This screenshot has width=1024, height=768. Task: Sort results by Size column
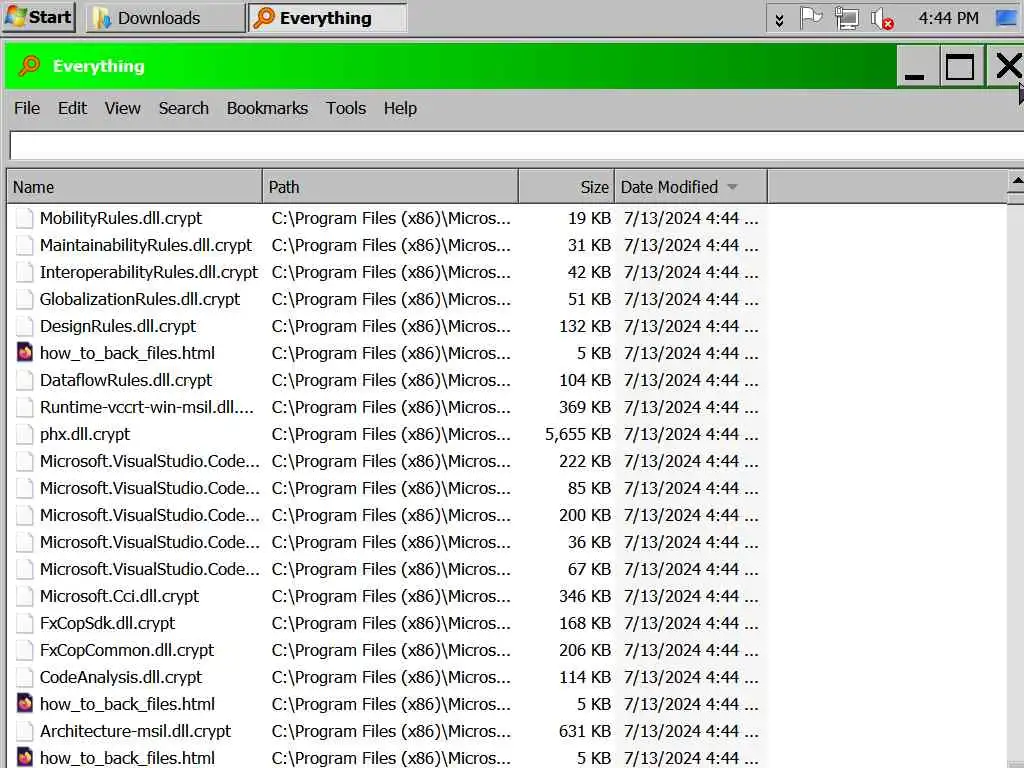(x=566, y=187)
